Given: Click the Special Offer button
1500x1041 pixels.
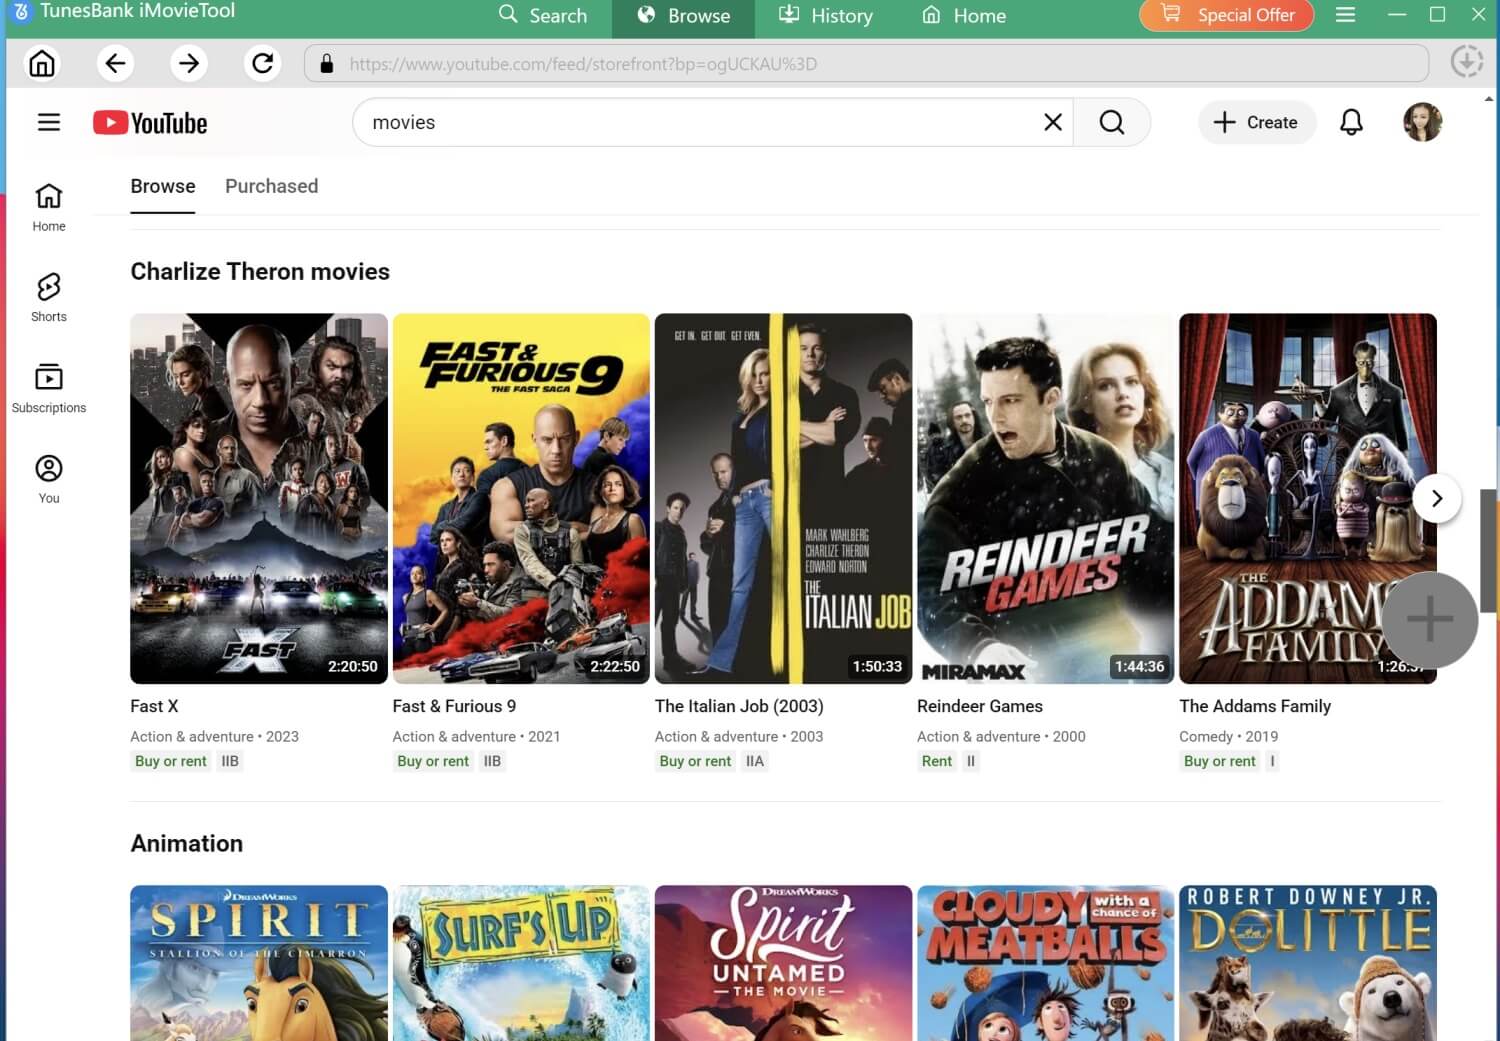Looking at the screenshot, I should (x=1227, y=15).
